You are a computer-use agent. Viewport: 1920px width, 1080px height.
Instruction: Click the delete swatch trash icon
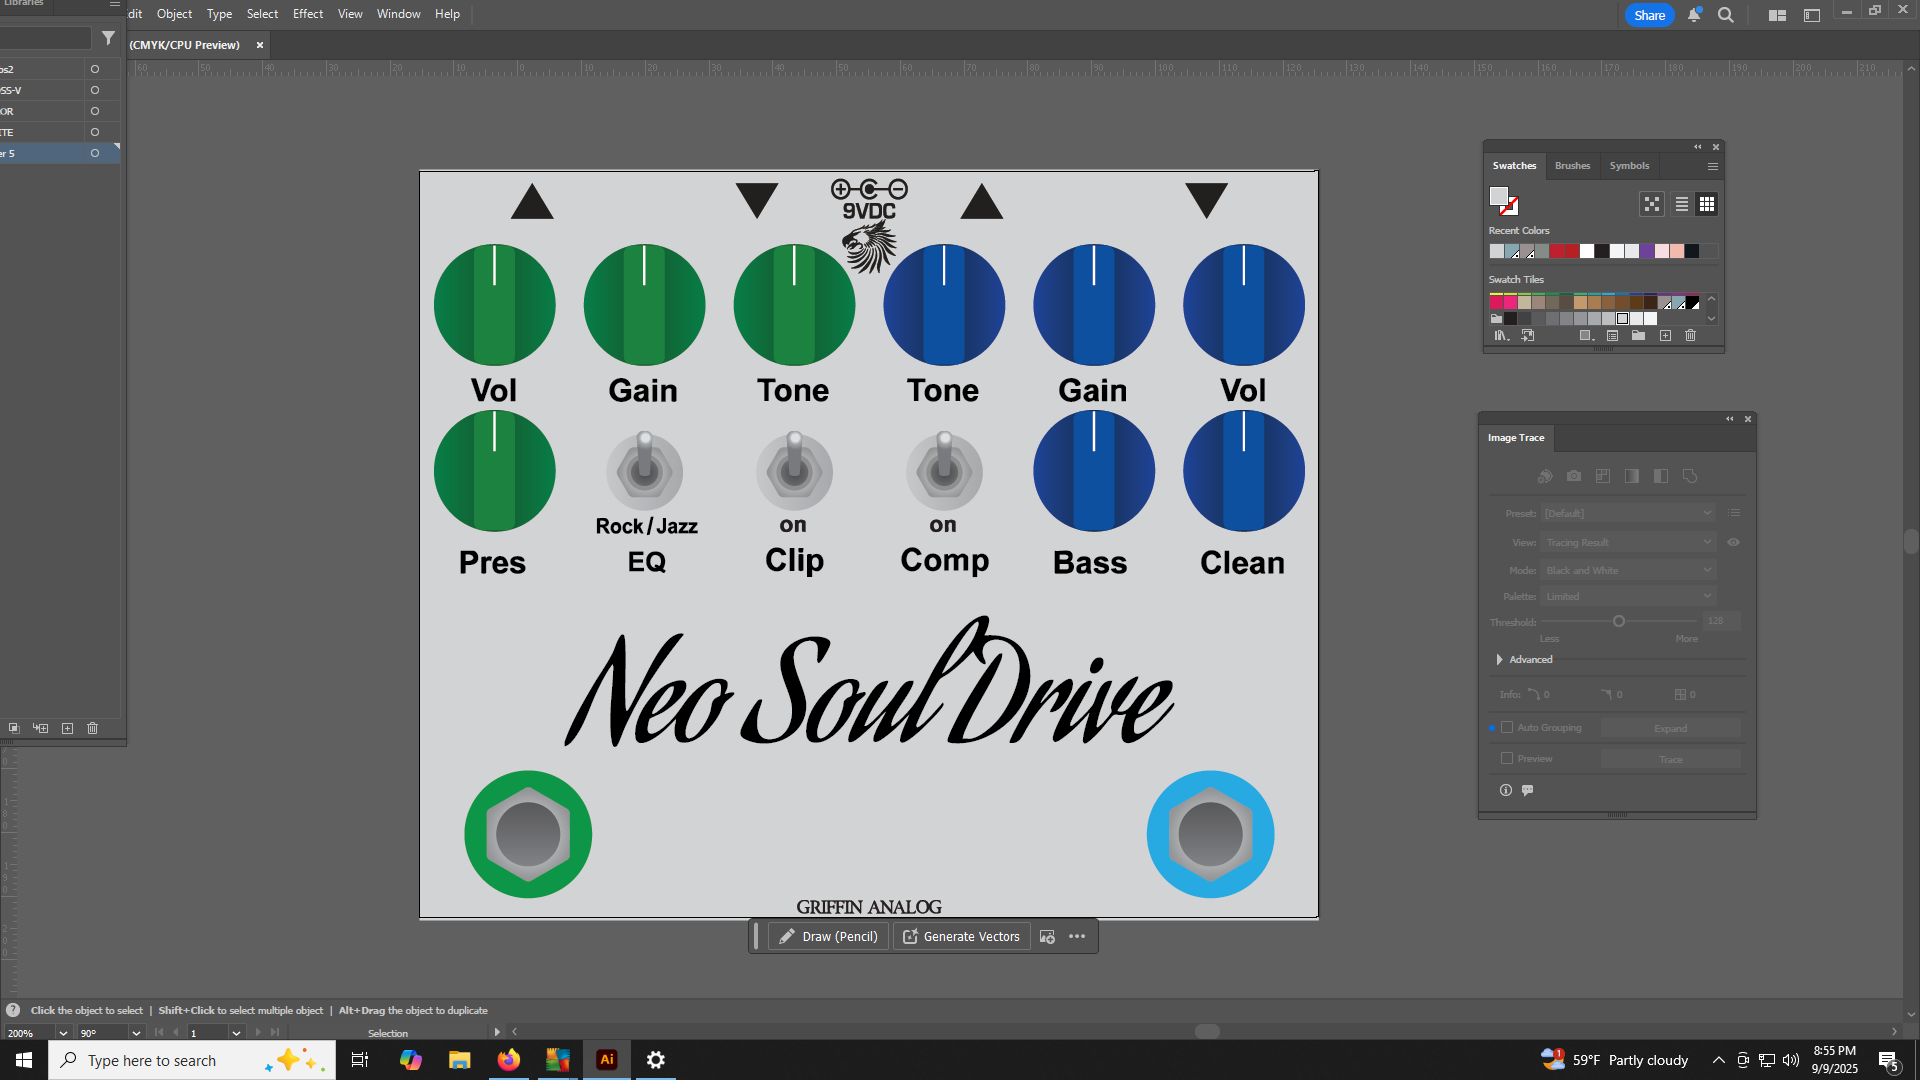click(1690, 336)
